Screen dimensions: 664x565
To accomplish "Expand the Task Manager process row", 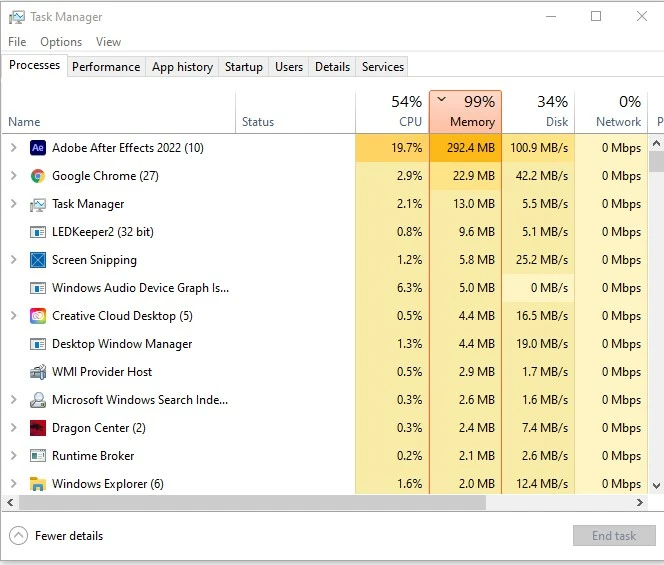I will [14, 204].
